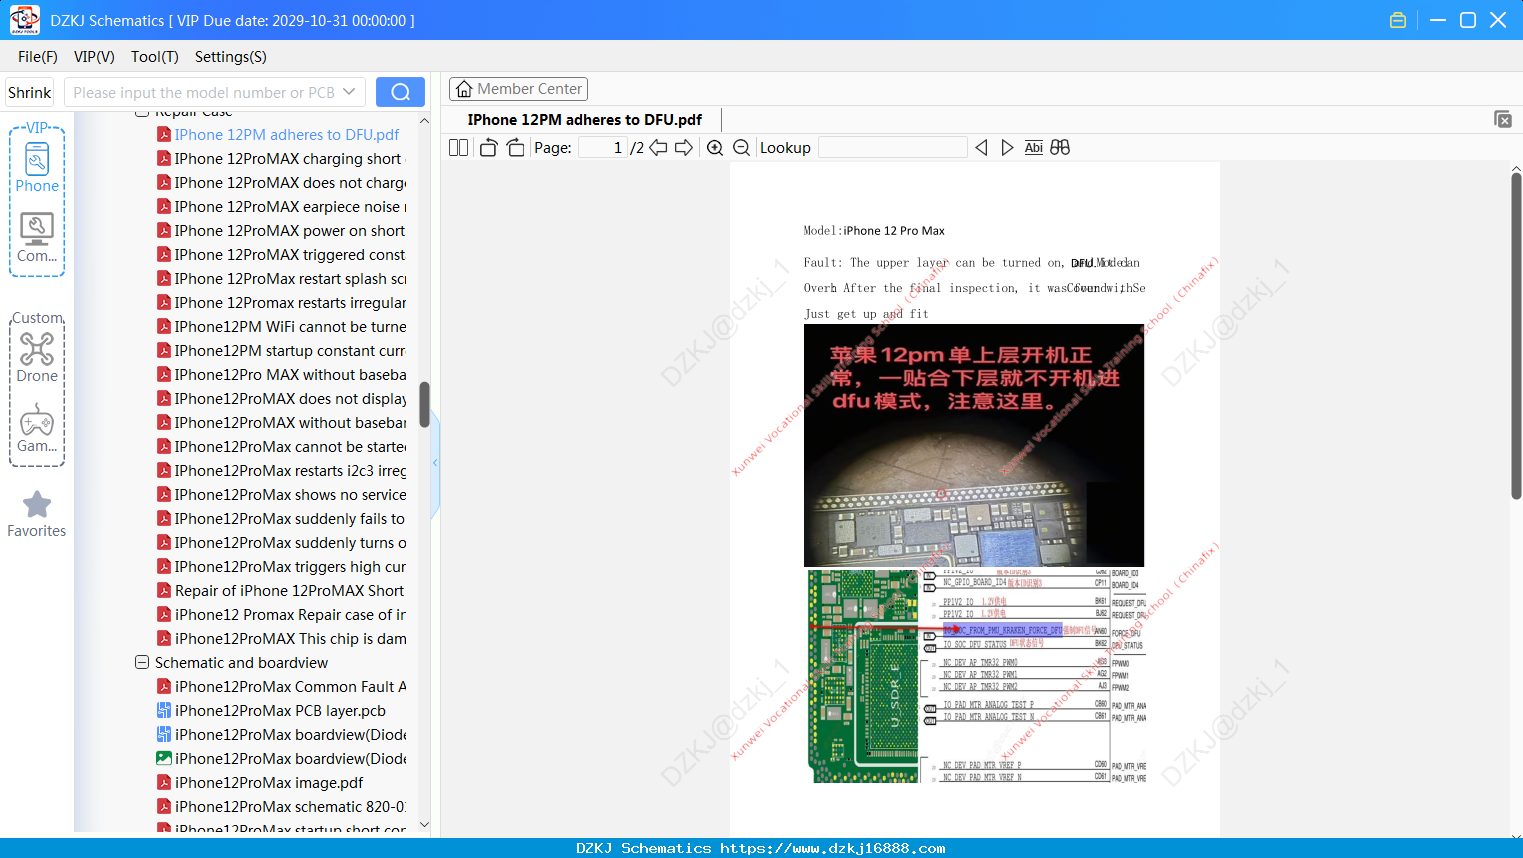Rotate the page counterclockwise
This screenshot has width=1523, height=858.
coord(489,148)
